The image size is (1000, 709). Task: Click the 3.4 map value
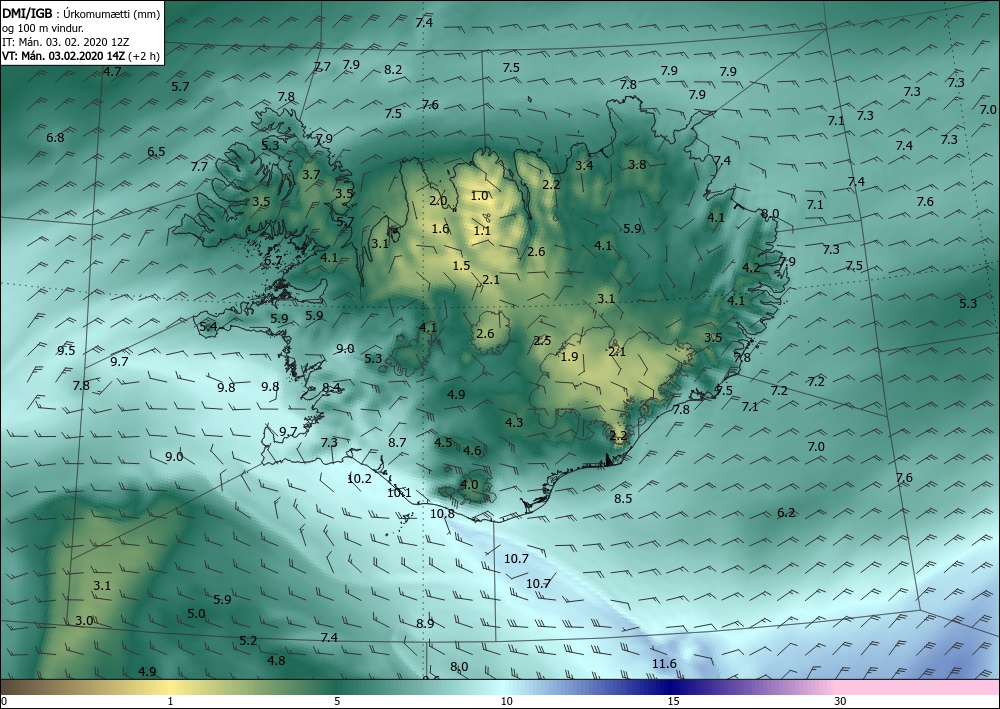click(x=584, y=165)
